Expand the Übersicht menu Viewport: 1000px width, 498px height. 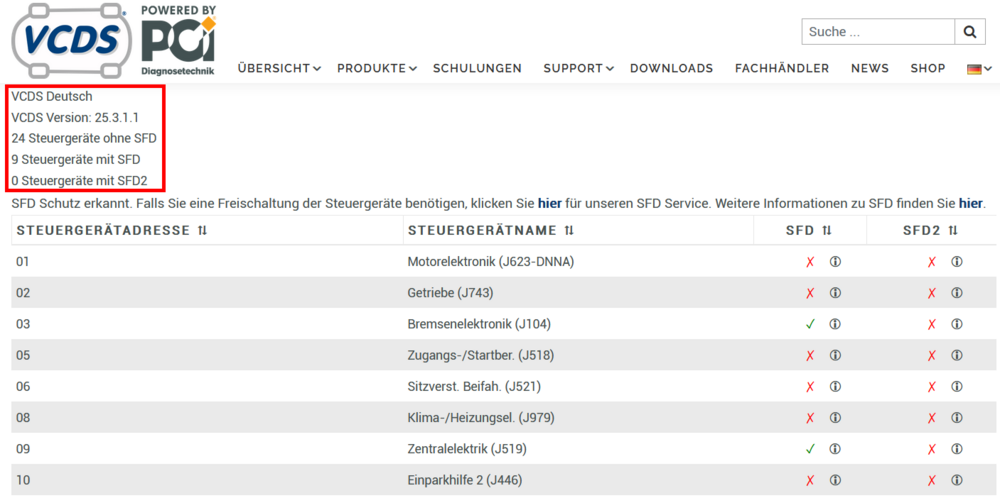point(279,68)
